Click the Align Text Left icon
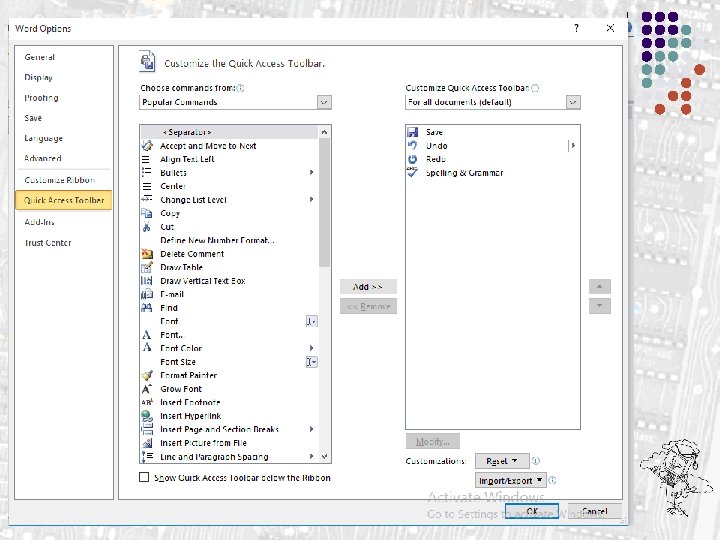This screenshot has height=540, width=720. point(146,159)
